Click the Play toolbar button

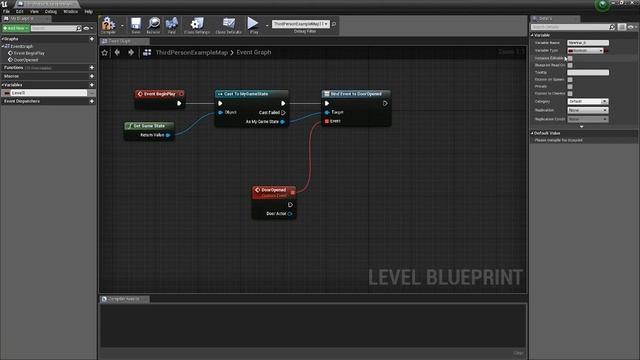pos(253,24)
